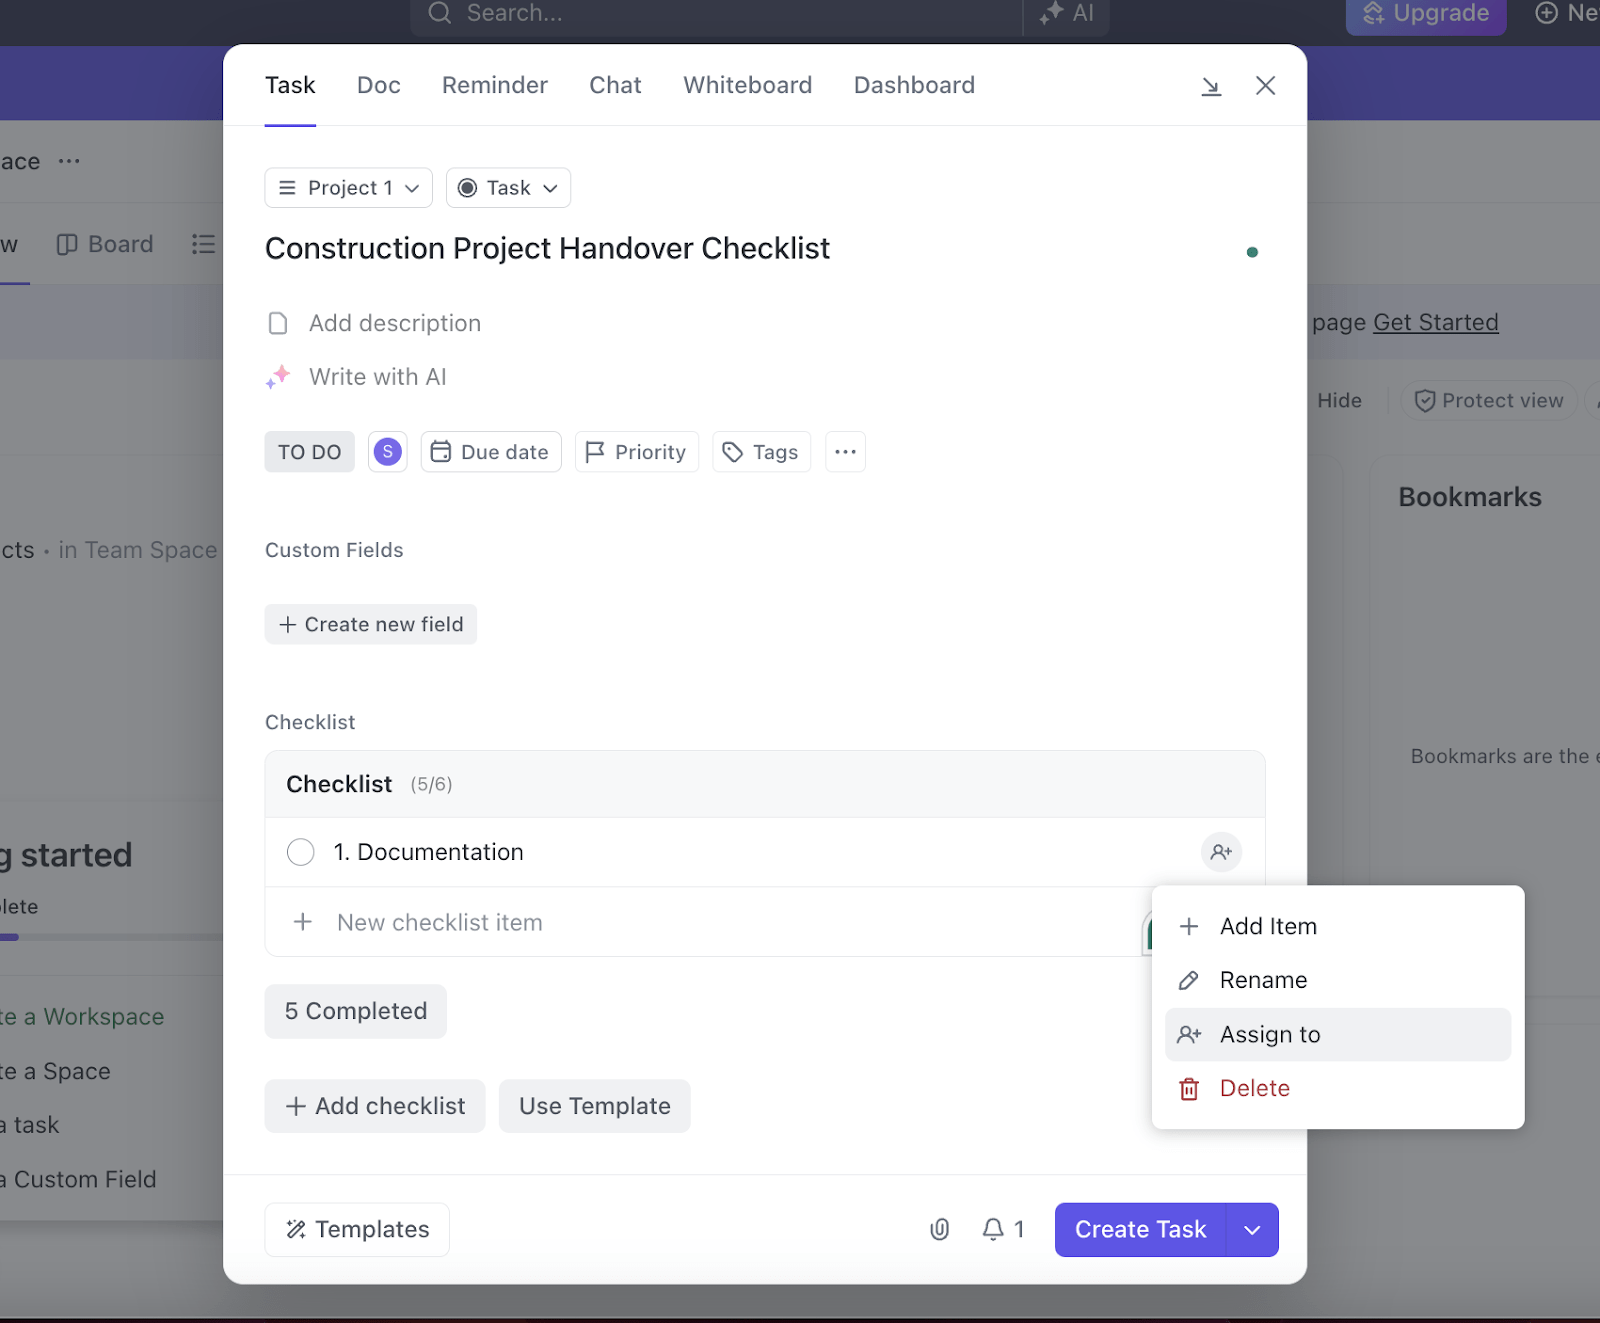1600x1323 pixels.
Task: Toggle Protect view for this page
Action: coord(1488,400)
